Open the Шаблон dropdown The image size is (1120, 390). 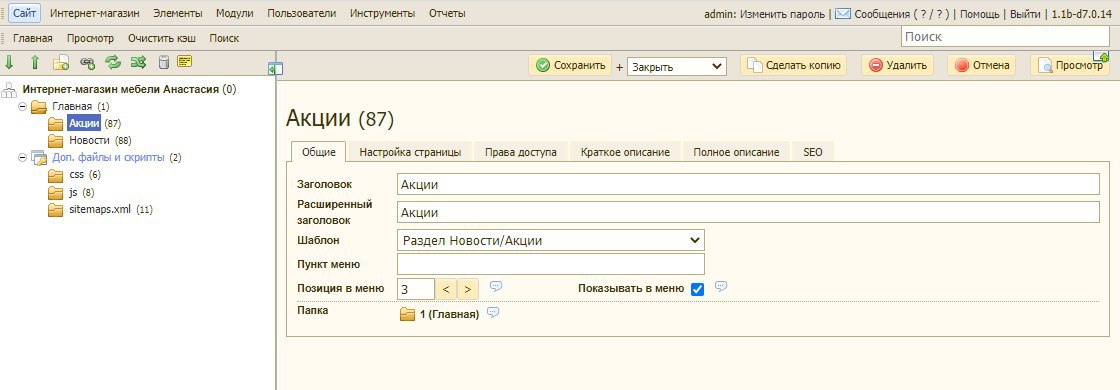point(551,240)
